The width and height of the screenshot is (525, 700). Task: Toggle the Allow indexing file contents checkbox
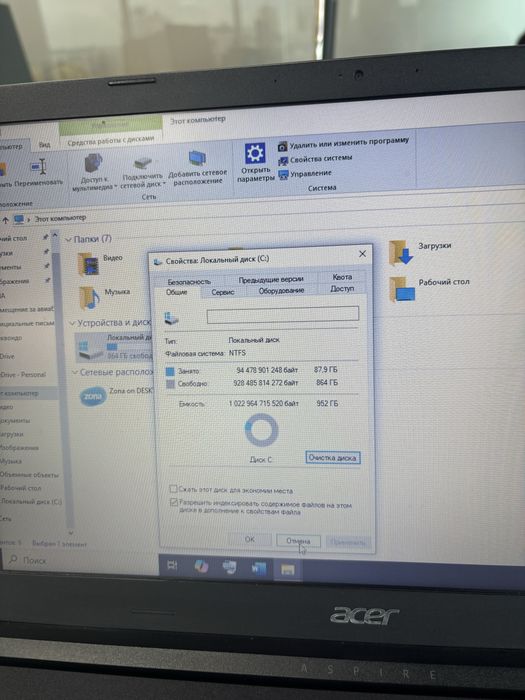tap(174, 503)
